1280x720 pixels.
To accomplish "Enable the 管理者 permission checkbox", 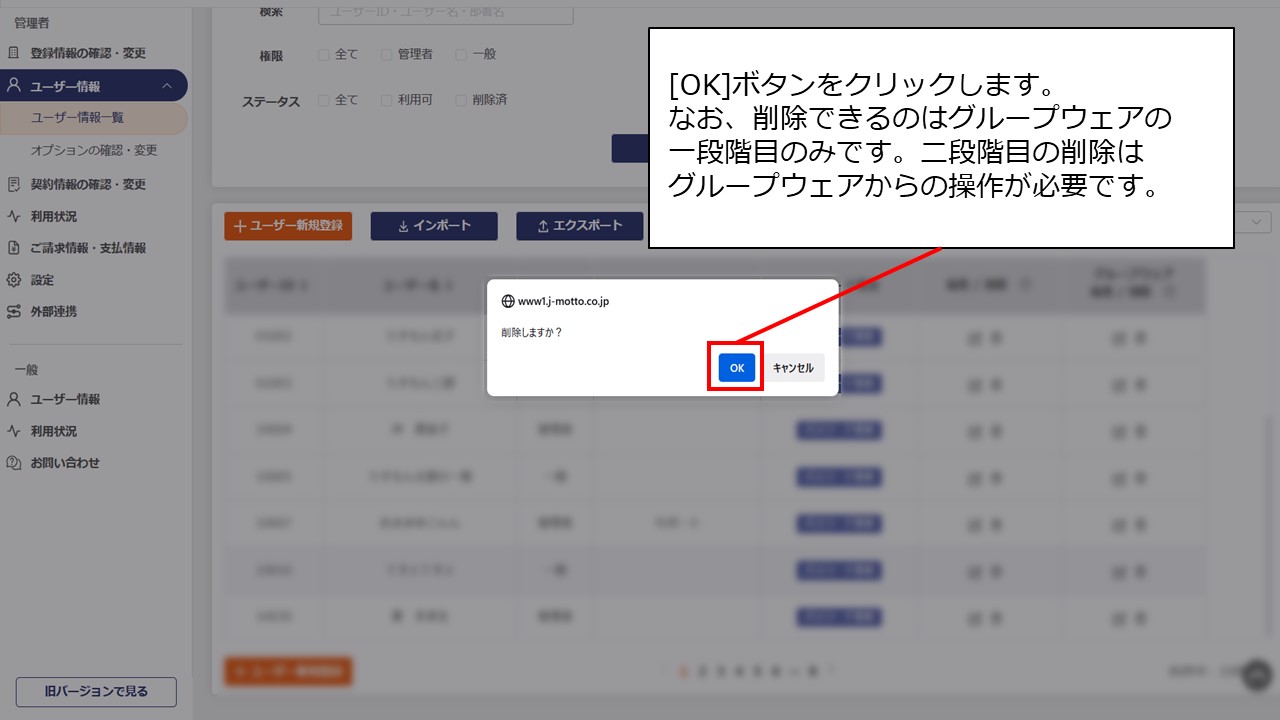I will [x=388, y=54].
